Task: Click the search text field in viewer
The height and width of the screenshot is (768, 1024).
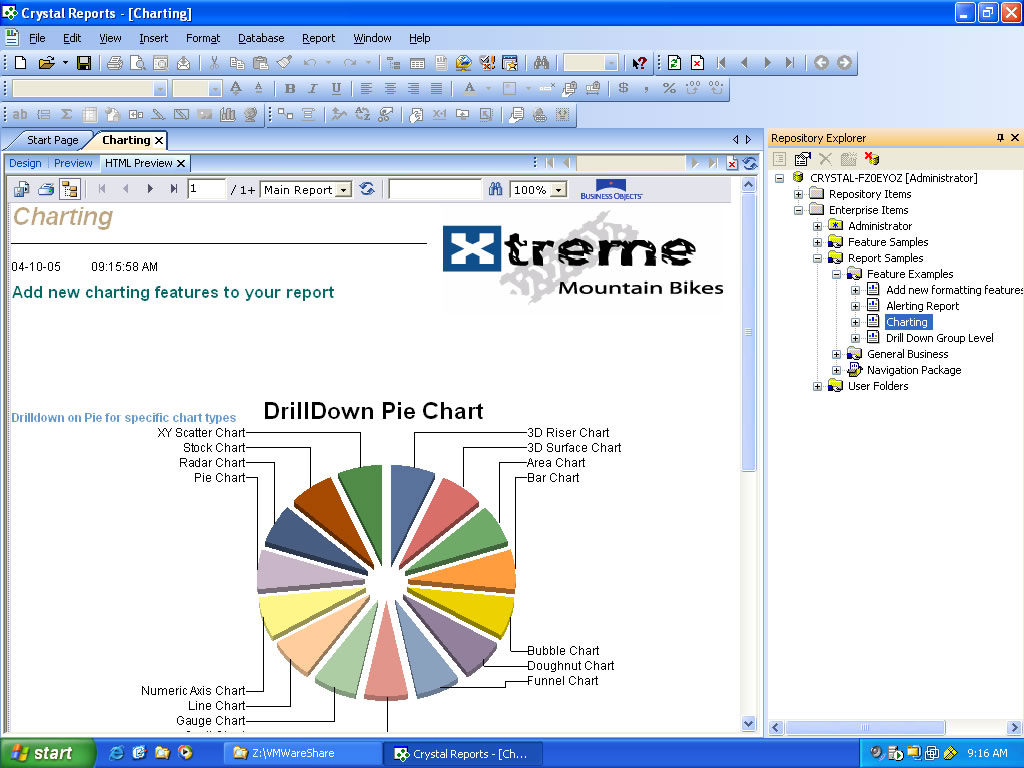Action: (435, 189)
